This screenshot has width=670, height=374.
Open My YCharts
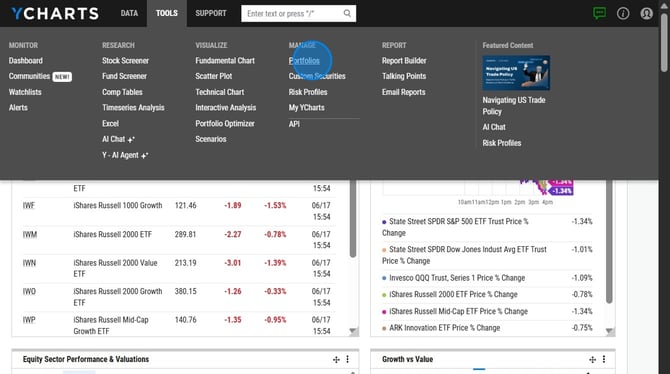coord(306,108)
